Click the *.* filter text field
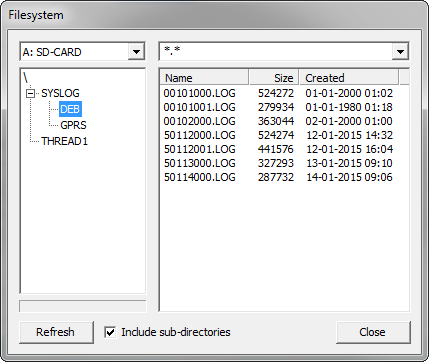429x362 pixels. (276, 52)
